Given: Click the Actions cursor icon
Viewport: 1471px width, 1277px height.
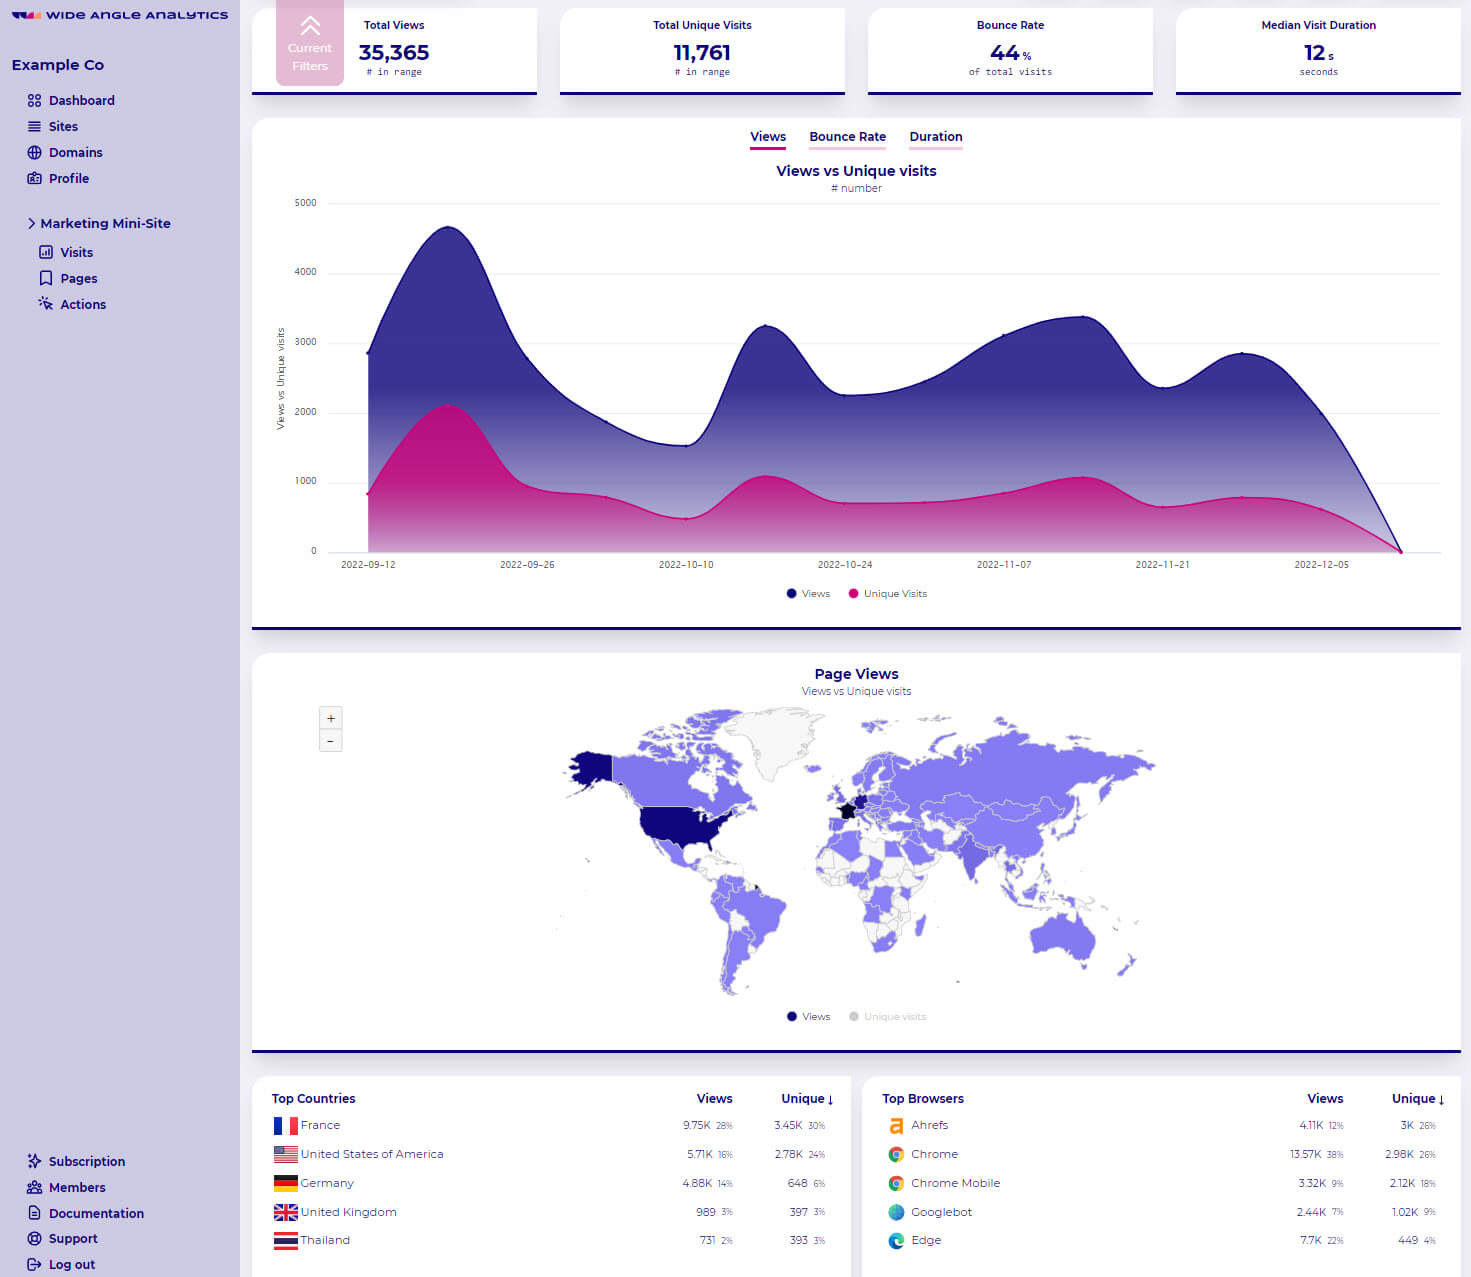Looking at the screenshot, I should click(x=46, y=304).
